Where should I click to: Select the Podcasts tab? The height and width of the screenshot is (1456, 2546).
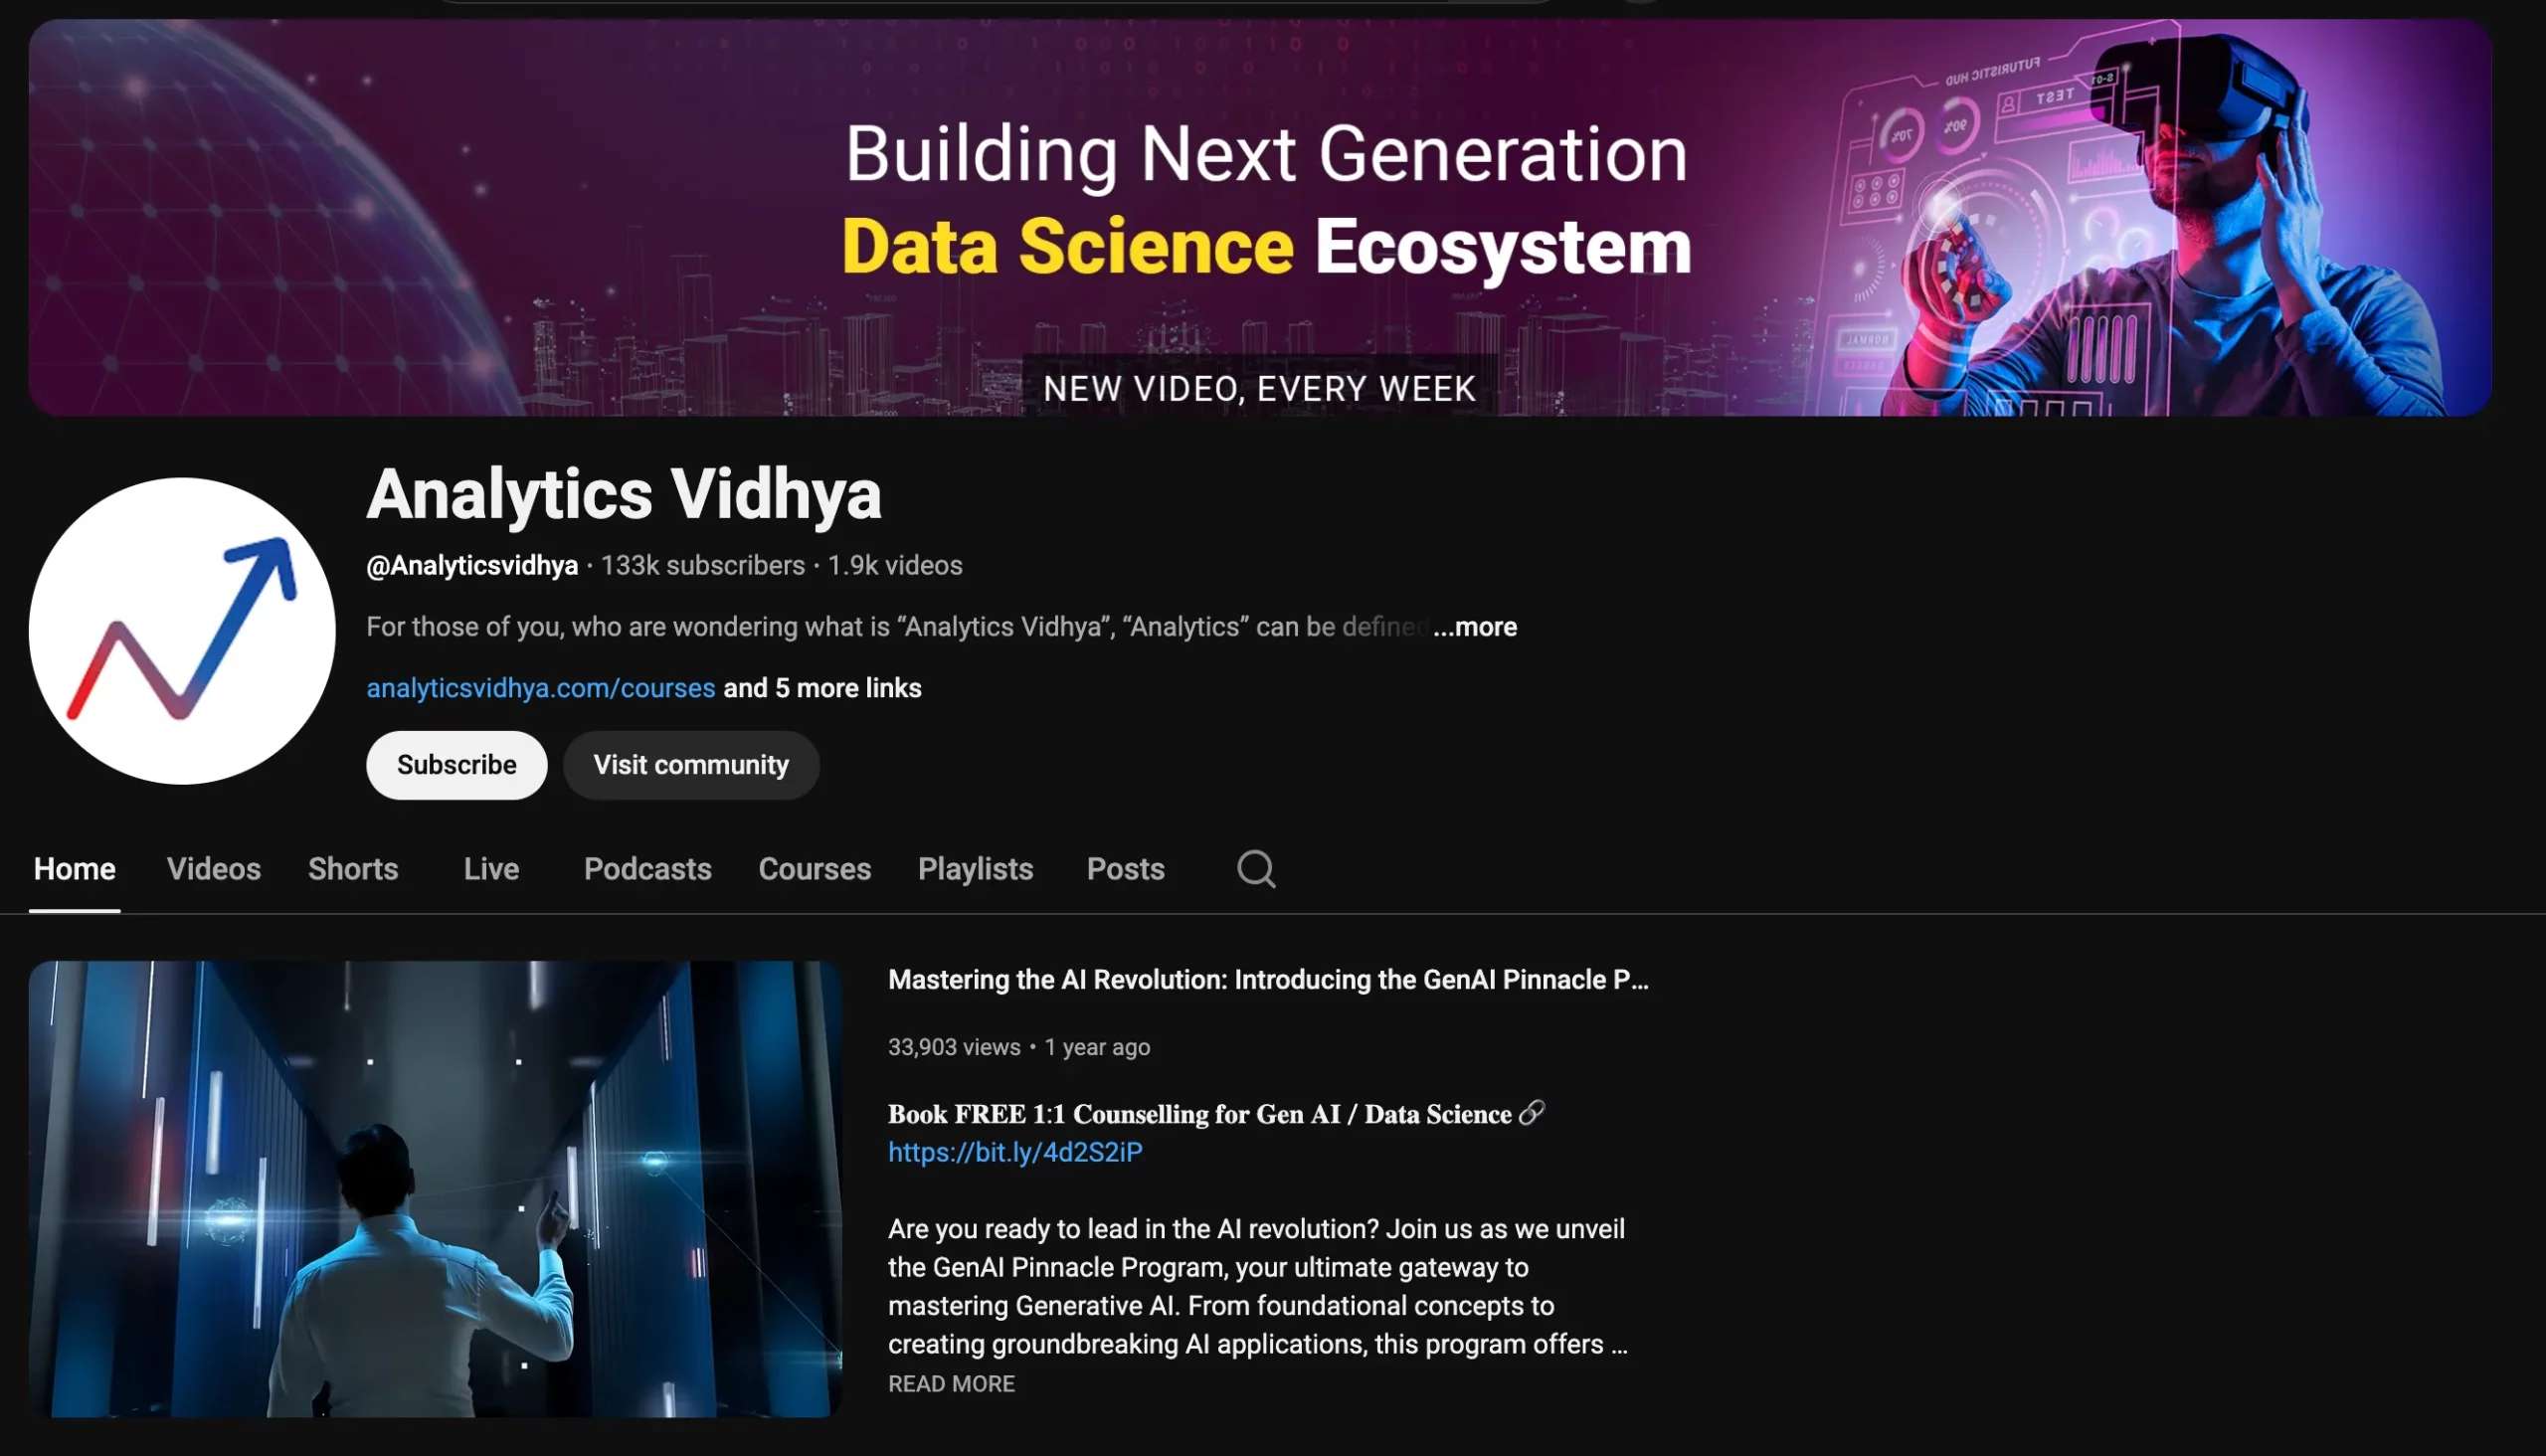(647, 869)
